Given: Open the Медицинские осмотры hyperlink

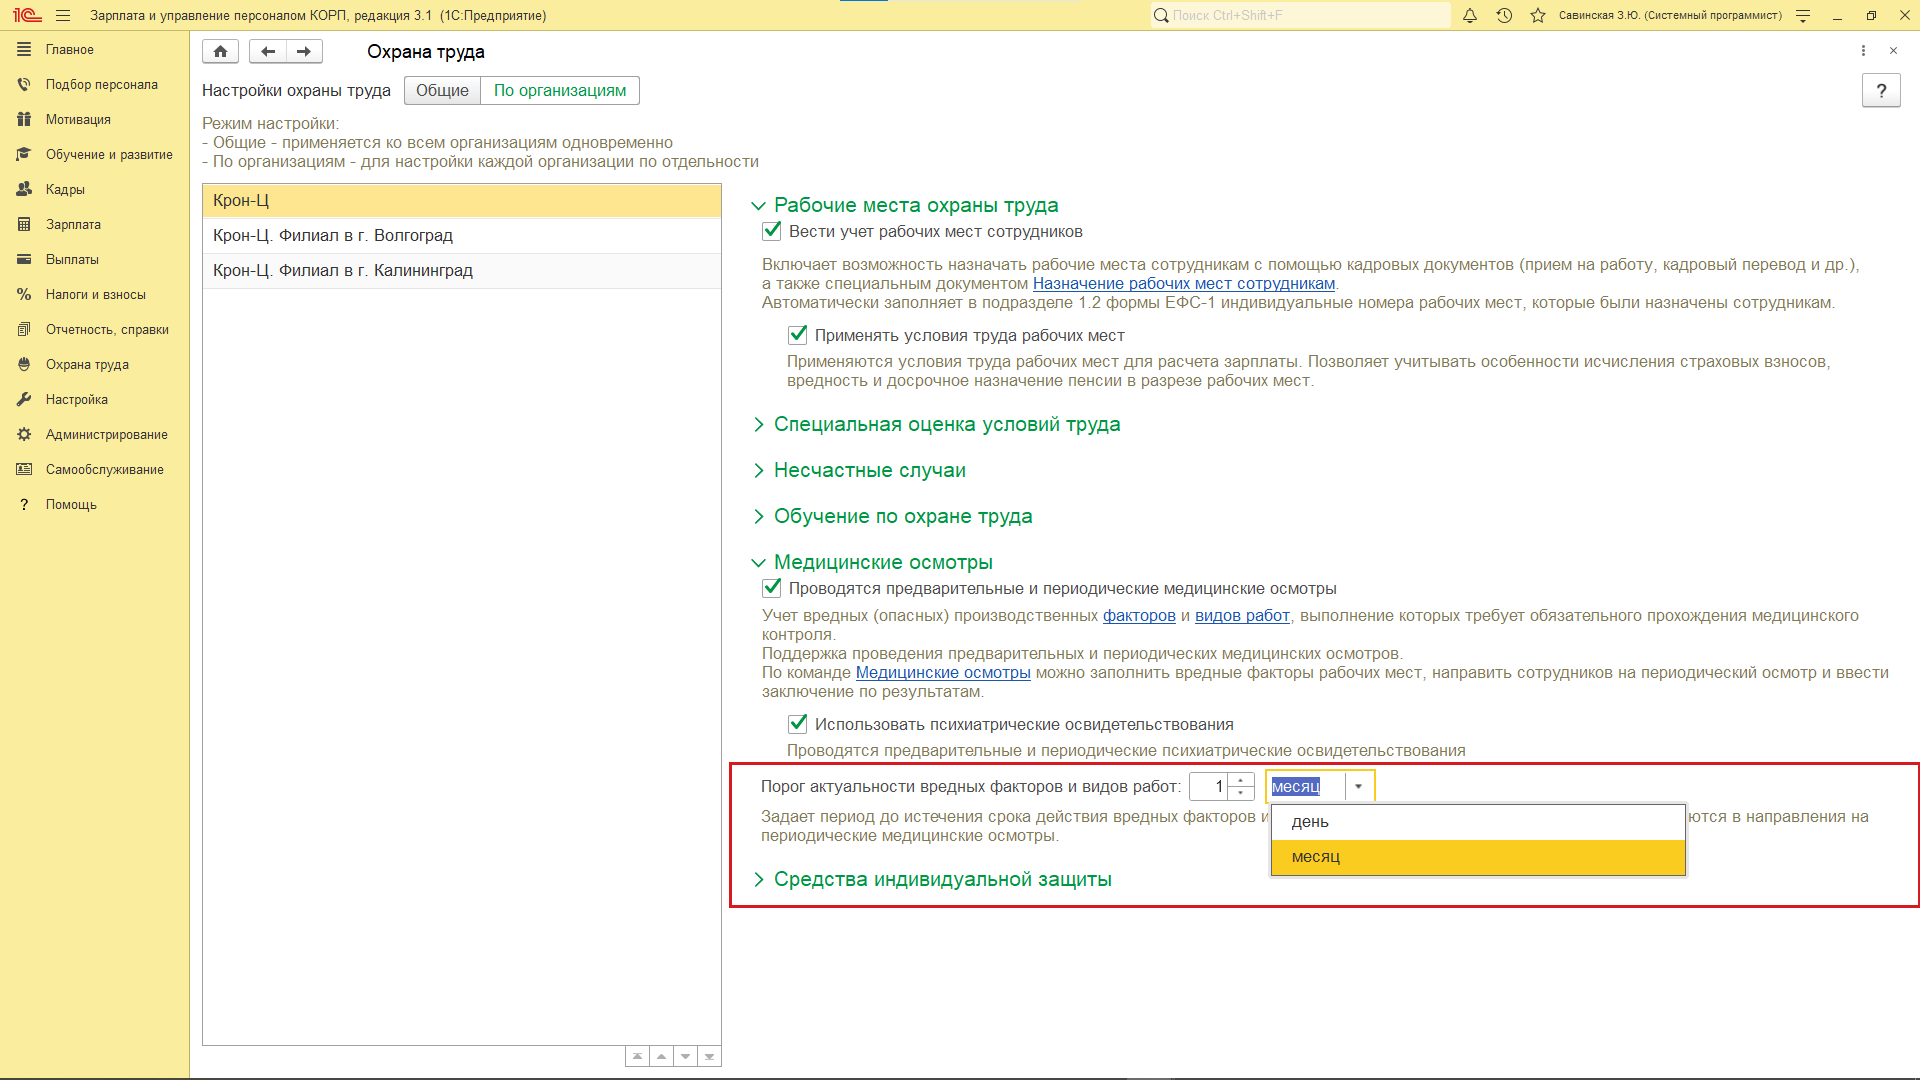Looking at the screenshot, I should (x=942, y=672).
